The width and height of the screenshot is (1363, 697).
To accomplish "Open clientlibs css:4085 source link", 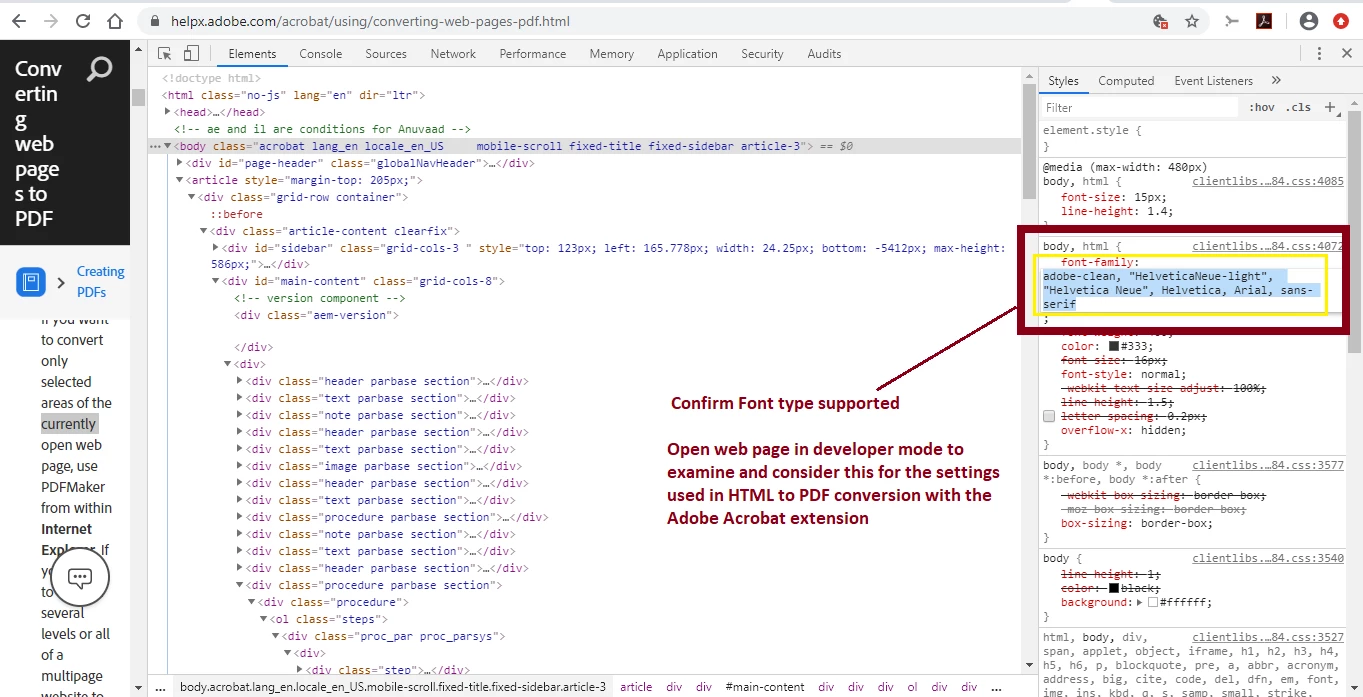I will [1267, 181].
